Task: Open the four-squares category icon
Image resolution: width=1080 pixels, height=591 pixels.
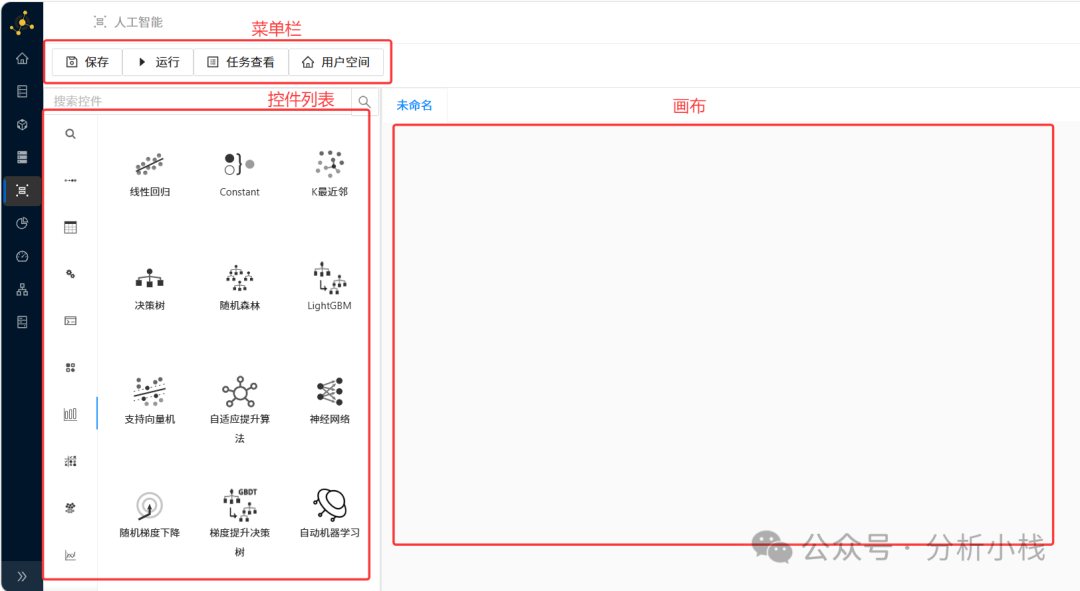Action: (x=70, y=368)
